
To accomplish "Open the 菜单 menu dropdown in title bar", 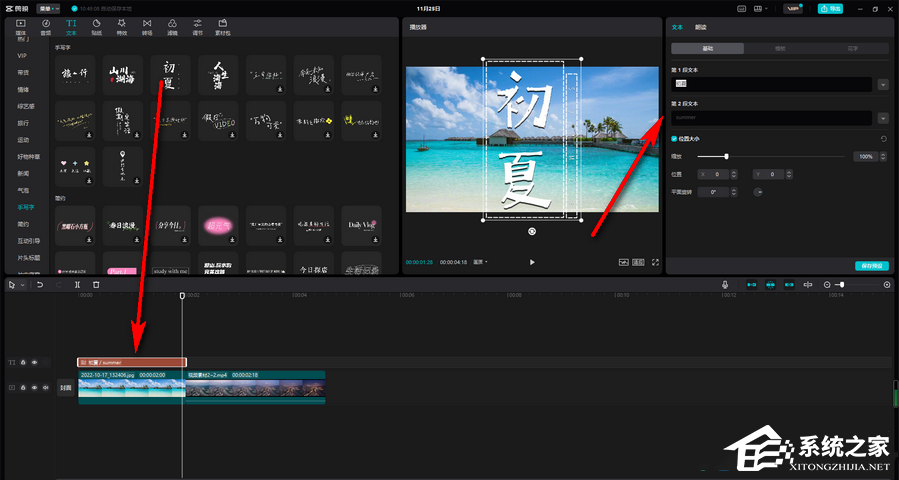I will coord(49,8).
